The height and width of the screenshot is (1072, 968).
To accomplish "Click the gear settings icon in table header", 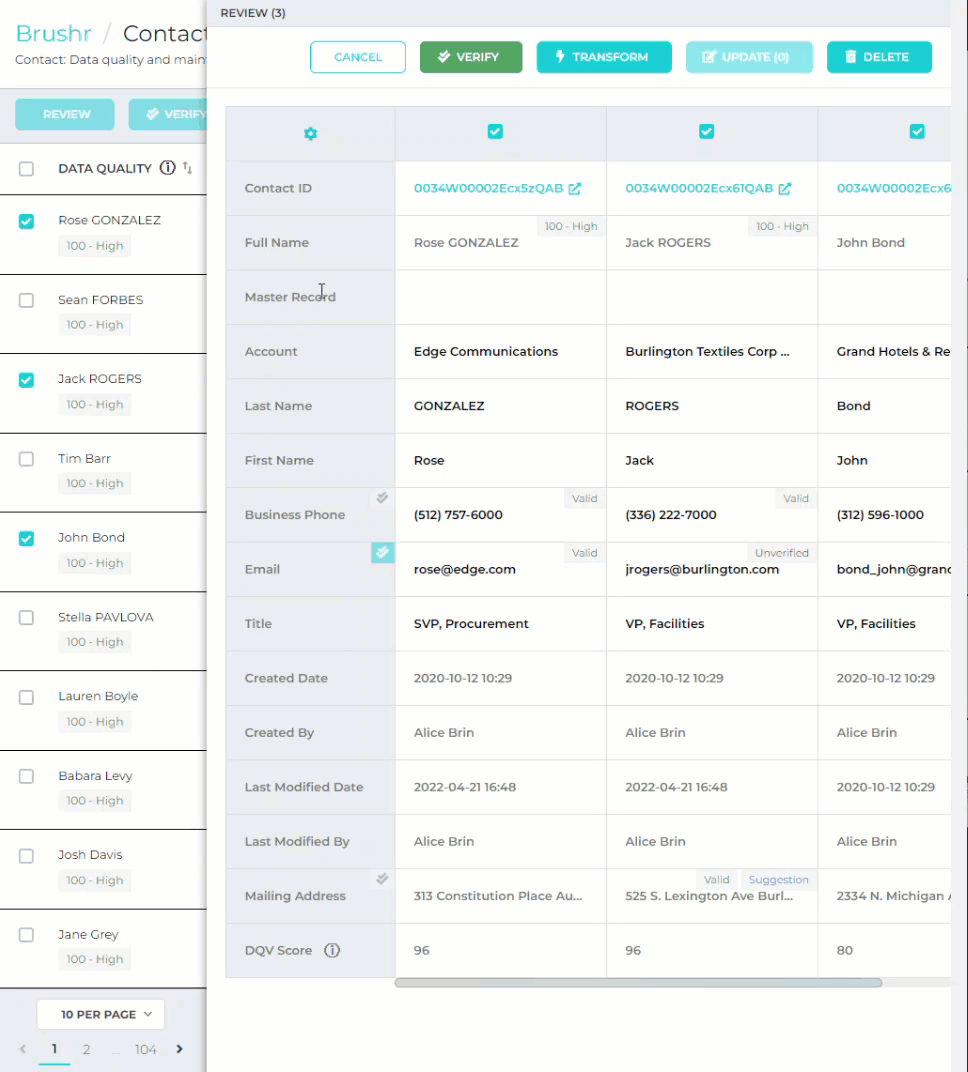I will point(310,134).
